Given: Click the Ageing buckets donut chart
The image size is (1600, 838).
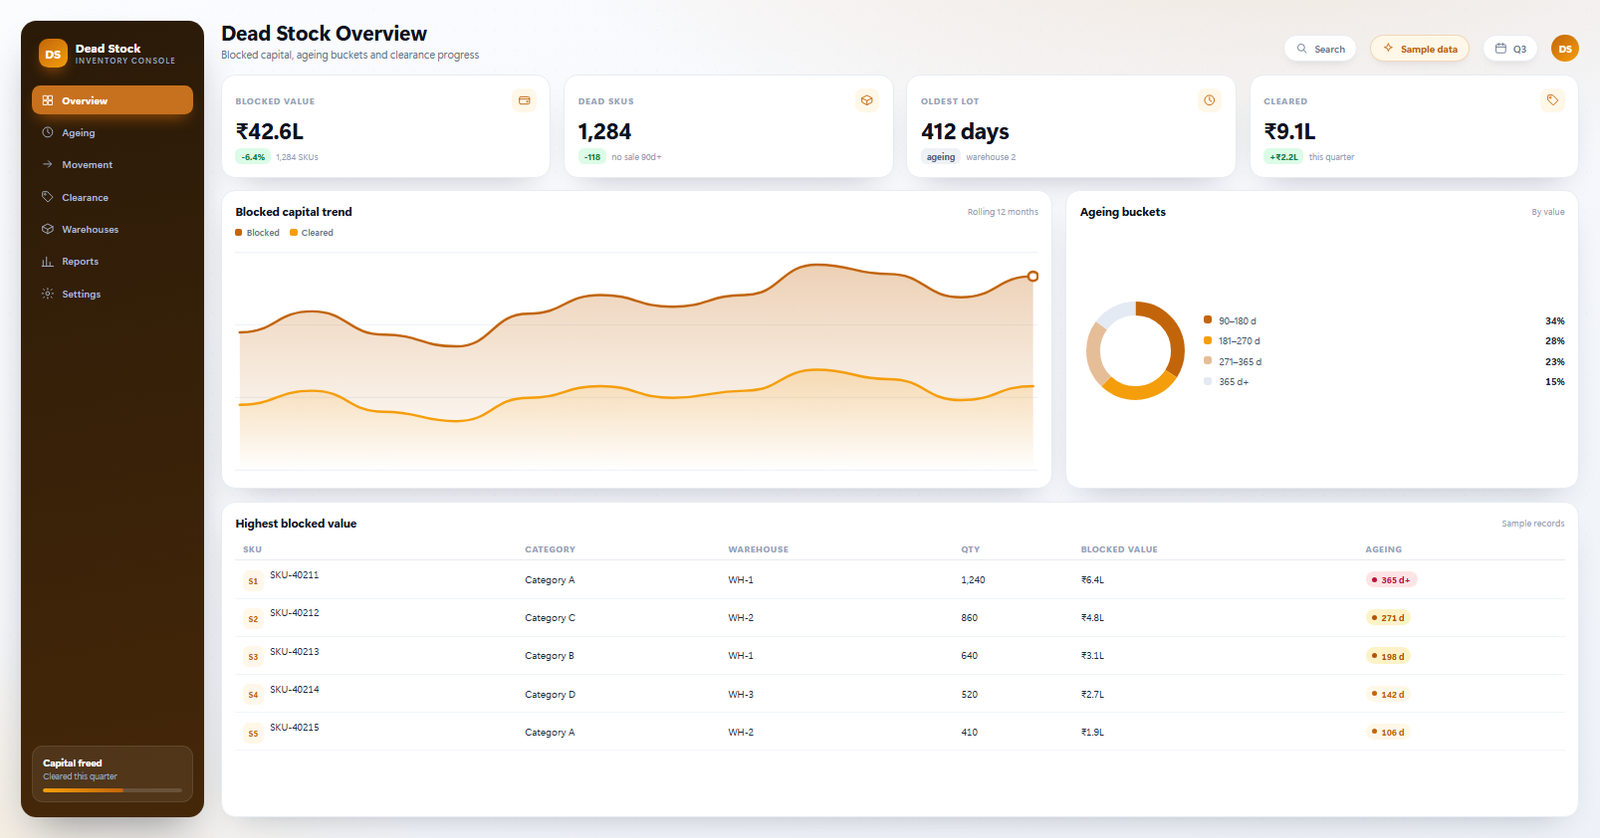Looking at the screenshot, I should [x=1135, y=351].
